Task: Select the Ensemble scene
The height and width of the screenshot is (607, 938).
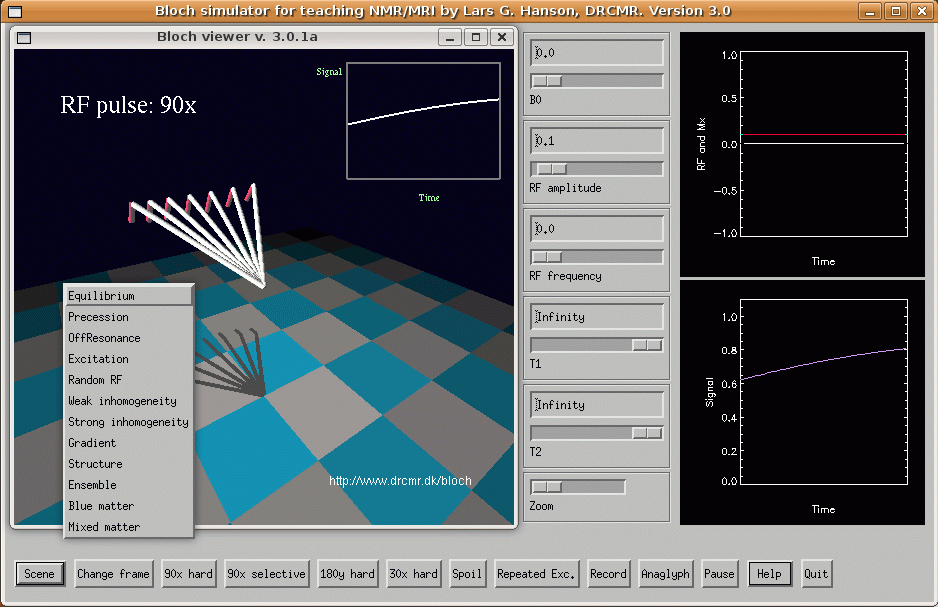Action: (x=129, y=485)
